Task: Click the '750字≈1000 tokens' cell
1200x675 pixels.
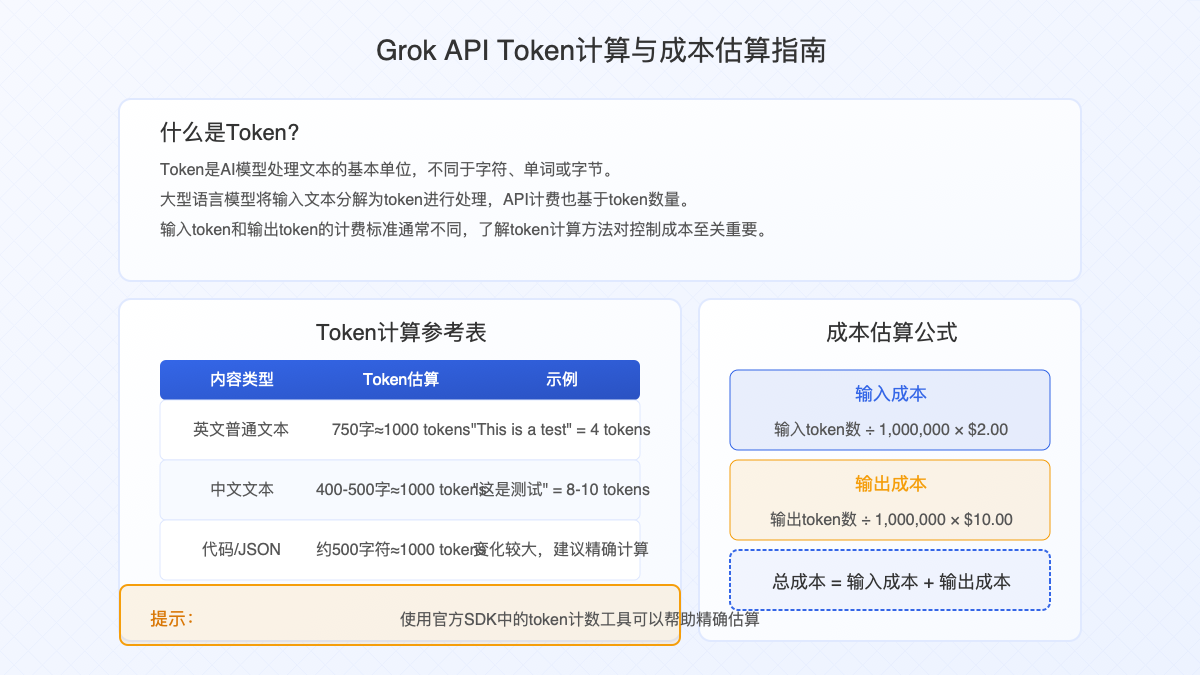Action: coord(400,429)
